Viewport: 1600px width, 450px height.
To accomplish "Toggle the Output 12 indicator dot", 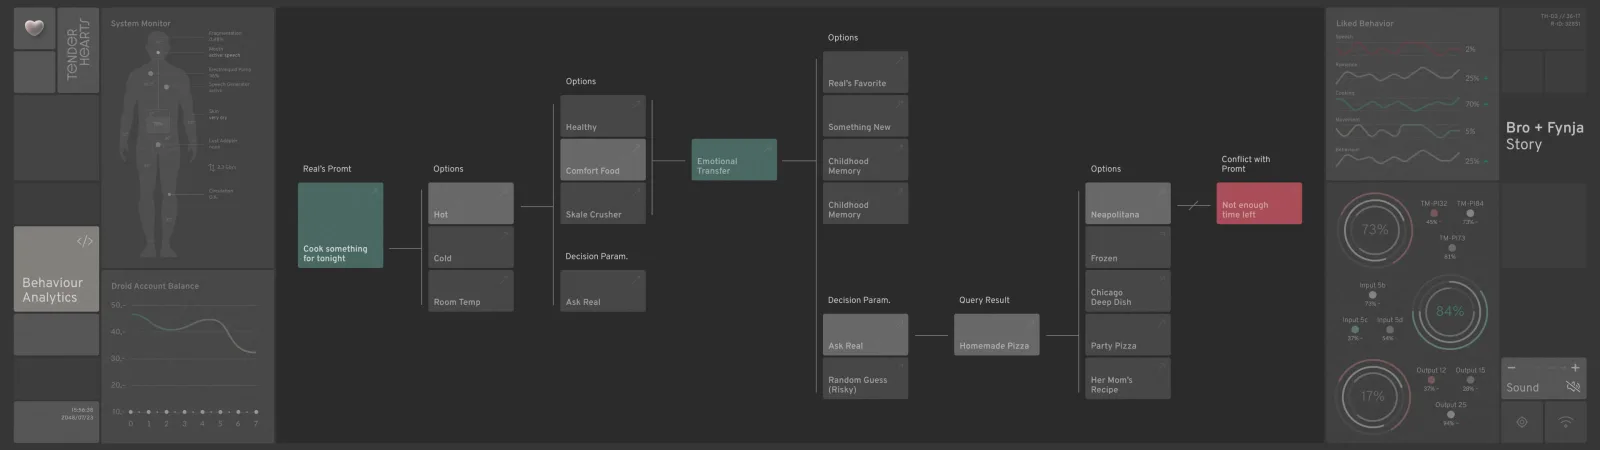I will (1431, 380).
